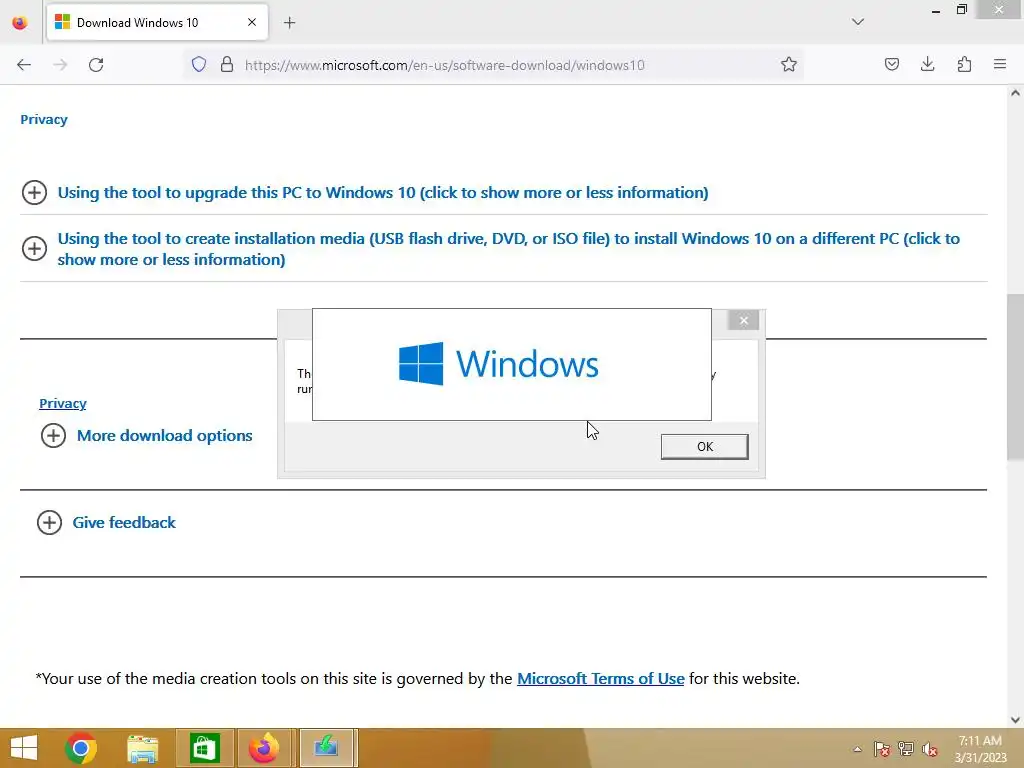
Task: Switch to Firefox on the taskbar
Action: click(264, 748)
